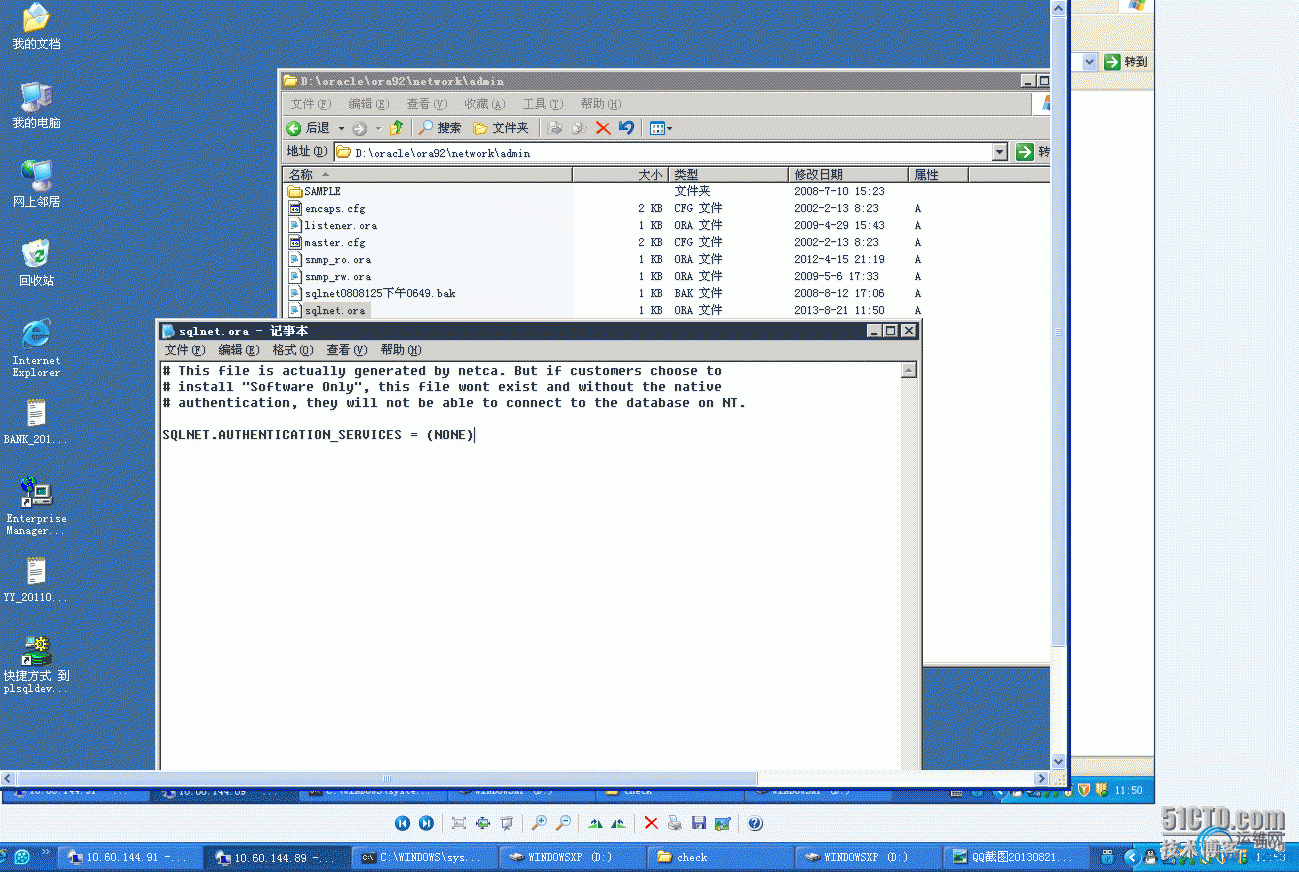Switch to C:\WINDOWS\sys command prompt on taskbar
Image resolution: width=1299 pixels, height=872 pixels.
pos(425,857)
